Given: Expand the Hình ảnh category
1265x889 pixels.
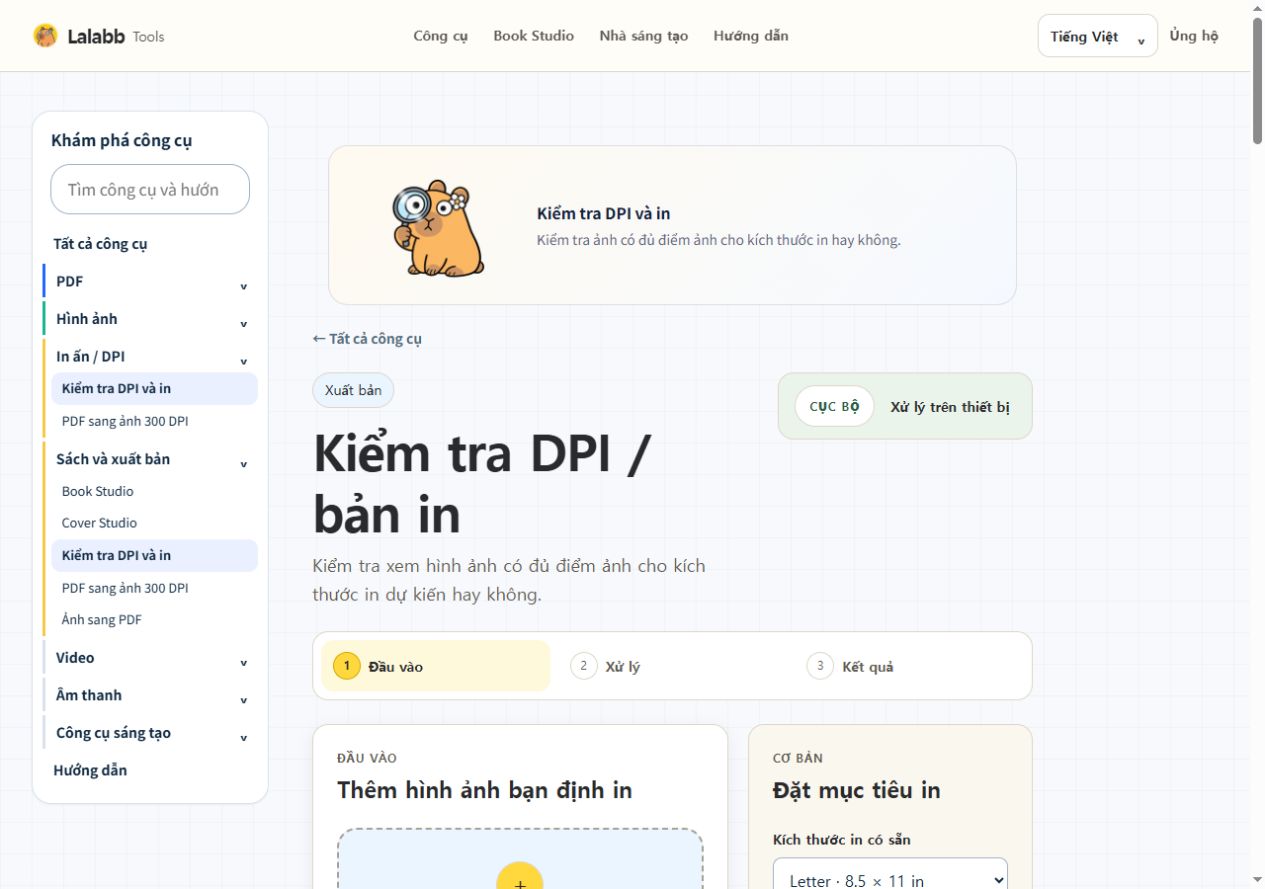Looking at the screenshot, I should point(150,319).
